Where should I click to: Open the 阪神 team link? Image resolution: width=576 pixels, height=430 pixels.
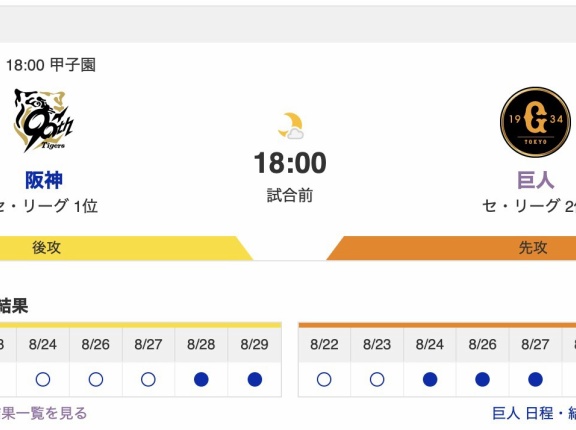coord(44,180)
